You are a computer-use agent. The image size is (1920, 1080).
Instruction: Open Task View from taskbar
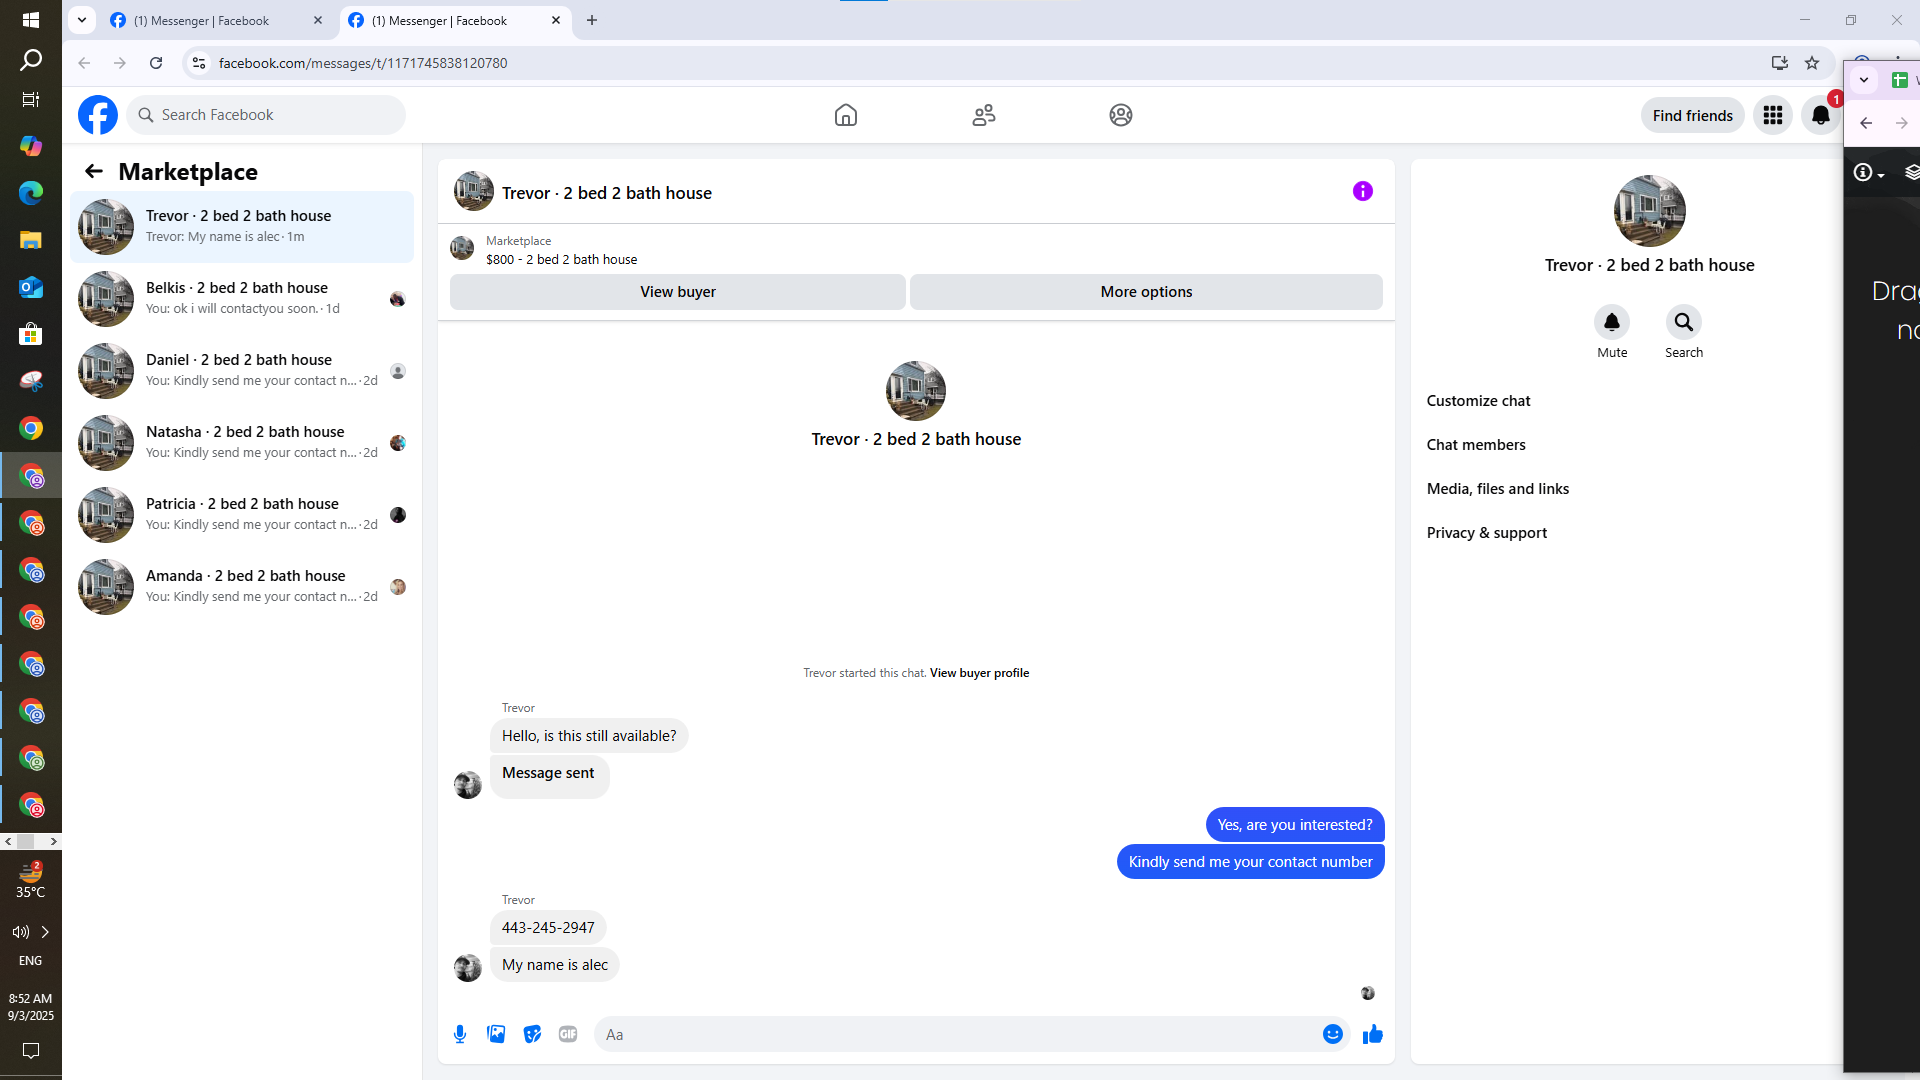coord(31,99)
